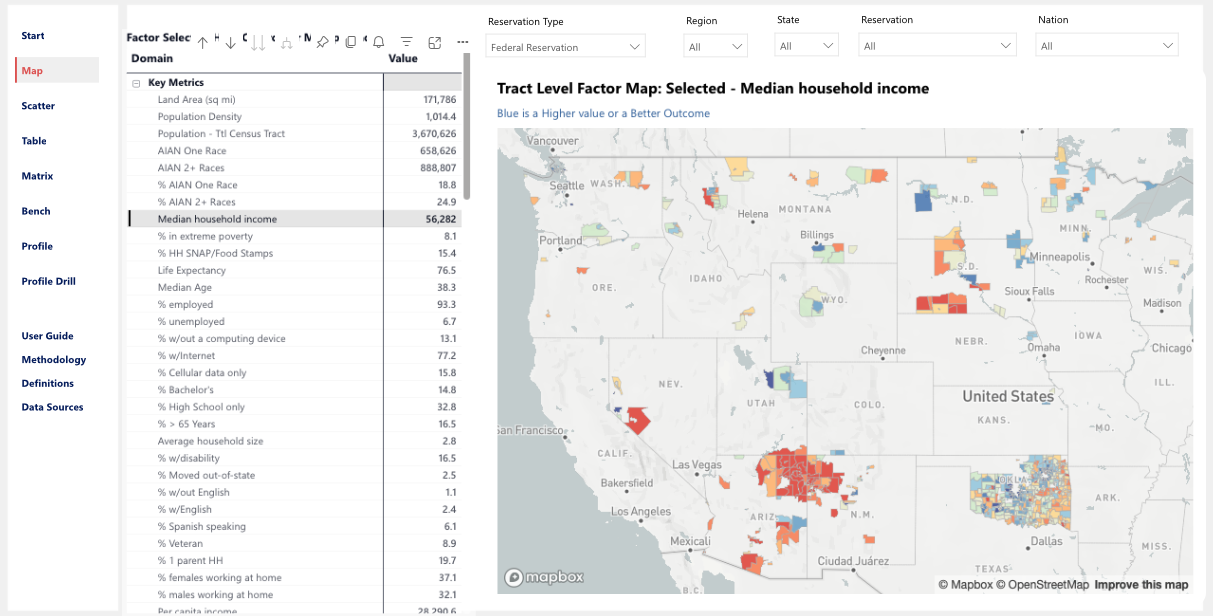Select the Land Area (sq mi) row
The image size is (1213, 616).
pos(294,100)
